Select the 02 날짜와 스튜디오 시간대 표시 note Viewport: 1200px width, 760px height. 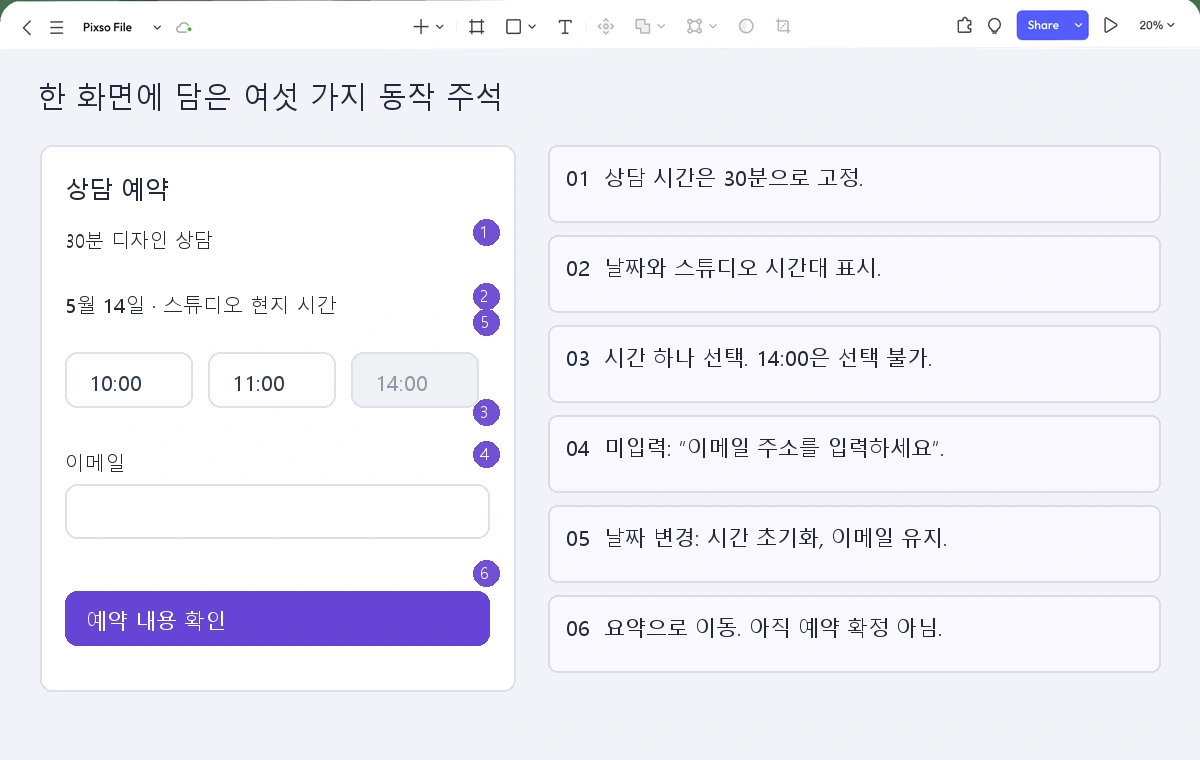(854, 274)
